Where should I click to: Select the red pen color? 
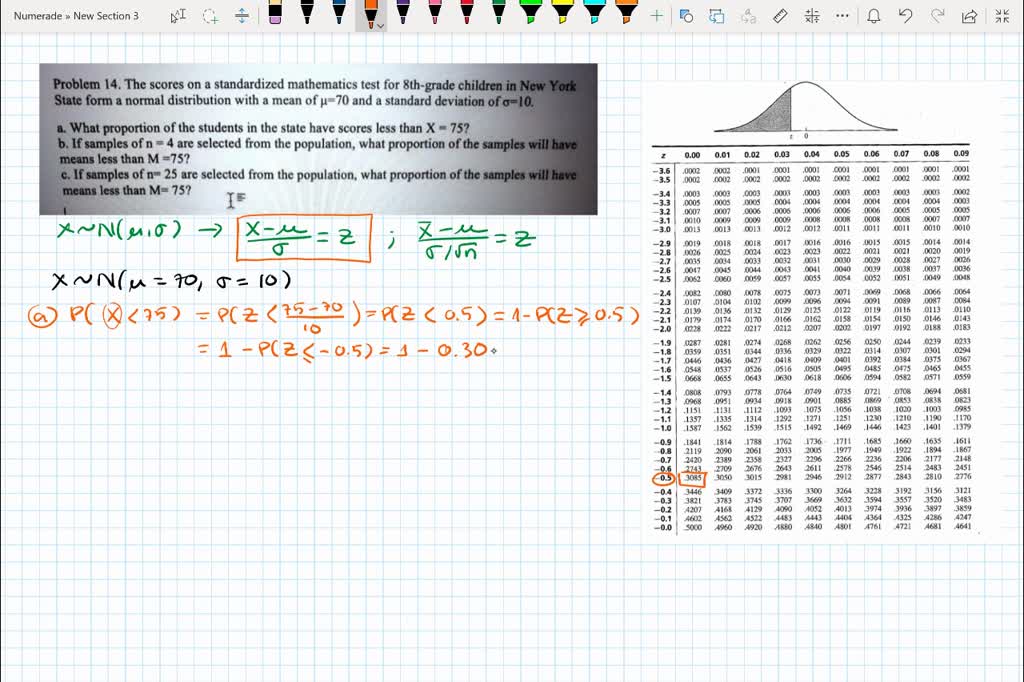point(466,16)
